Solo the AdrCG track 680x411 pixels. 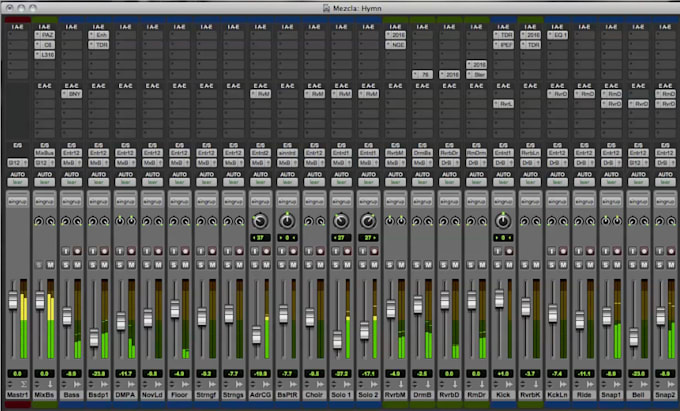click(255, 264)
